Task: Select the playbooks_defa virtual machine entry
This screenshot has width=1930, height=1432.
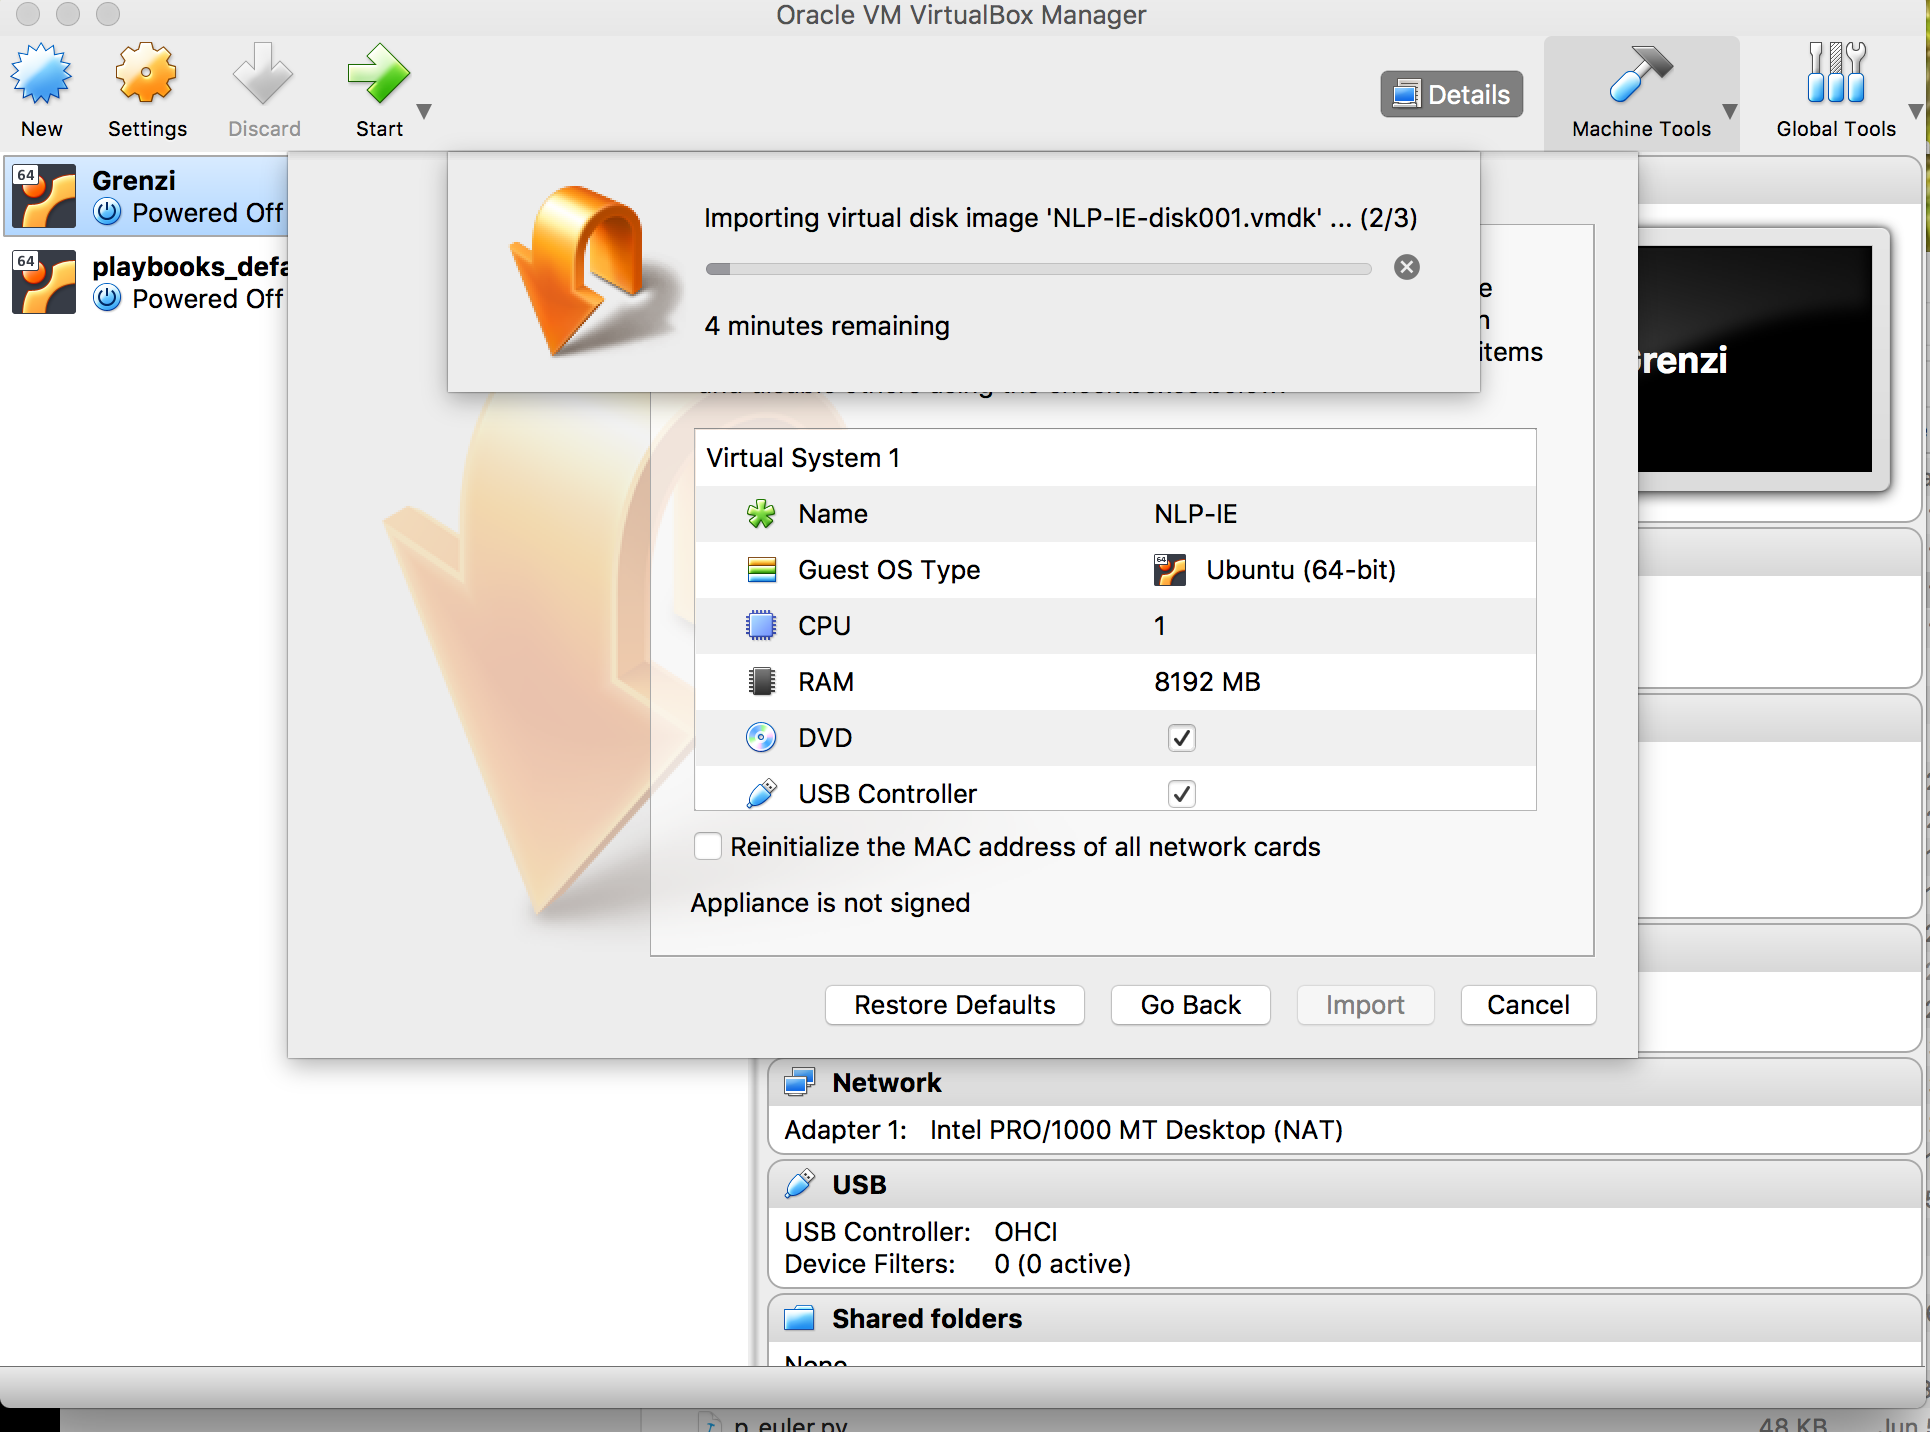Action: click(146, 282)
